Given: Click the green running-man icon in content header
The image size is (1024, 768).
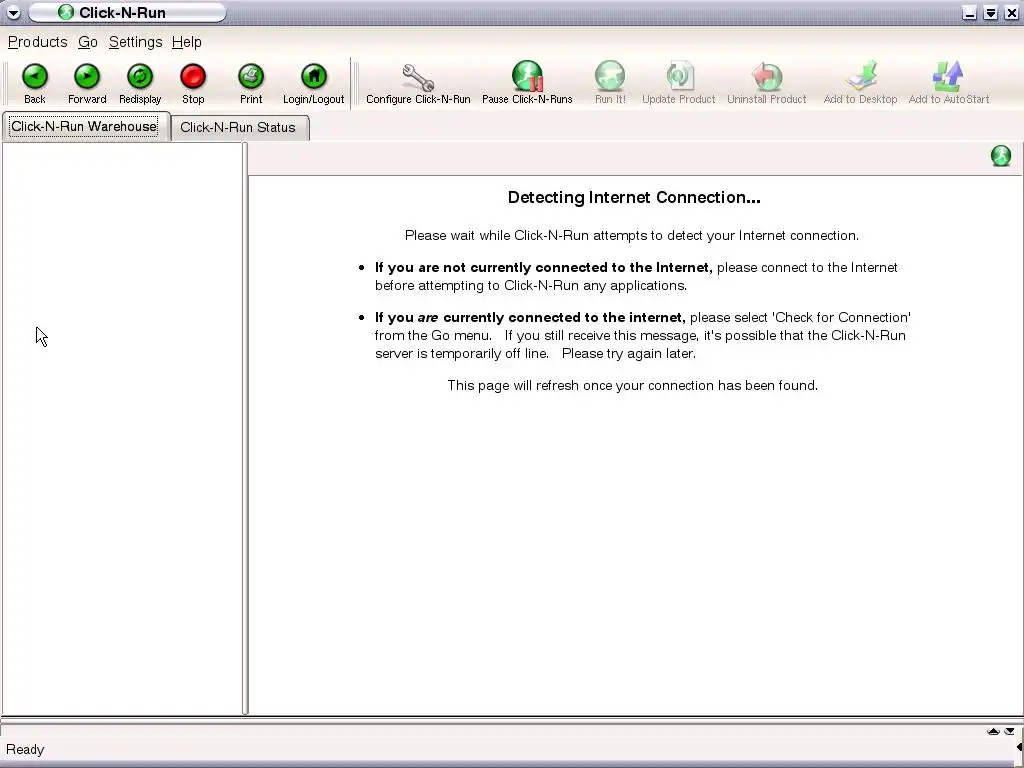Looking at the screenshot, I should tap(1000, 156).
